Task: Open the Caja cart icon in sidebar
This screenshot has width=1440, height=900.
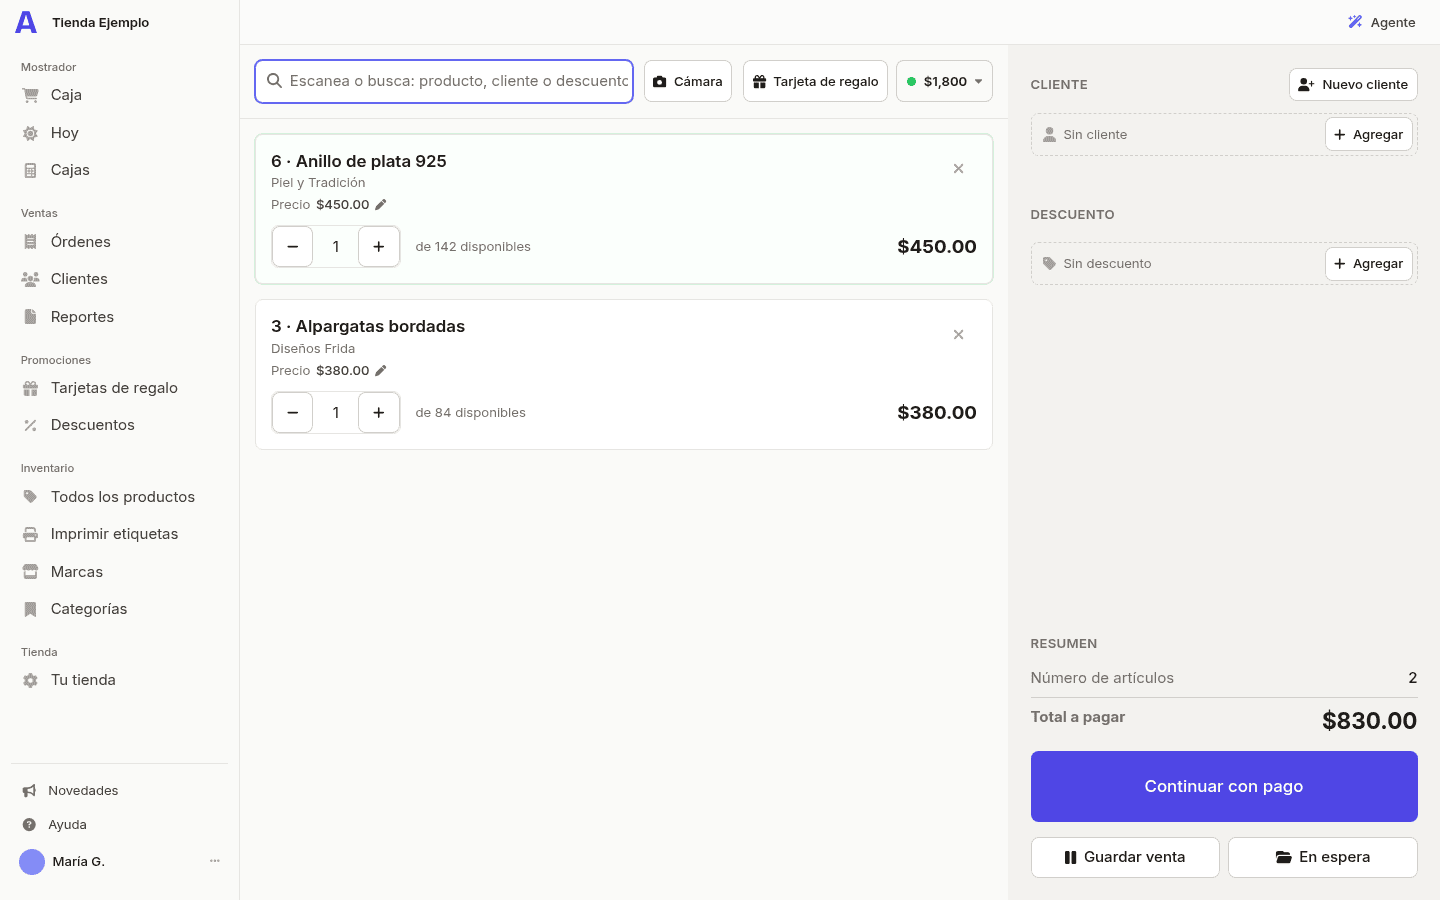Action: [30, 95]
